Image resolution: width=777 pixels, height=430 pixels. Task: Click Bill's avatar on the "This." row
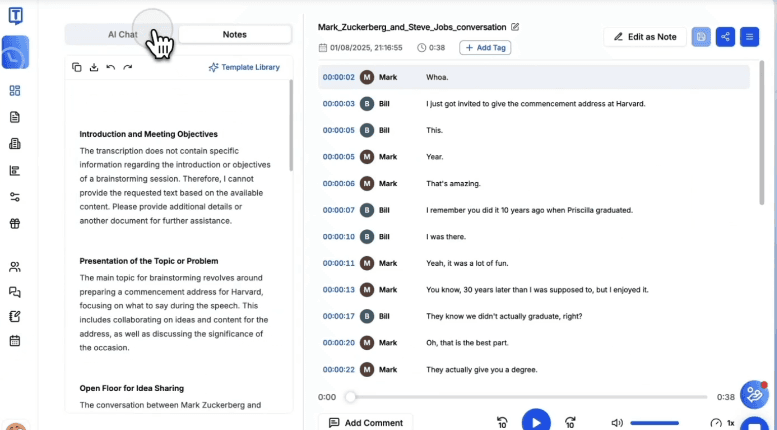(x=367, y=130)
